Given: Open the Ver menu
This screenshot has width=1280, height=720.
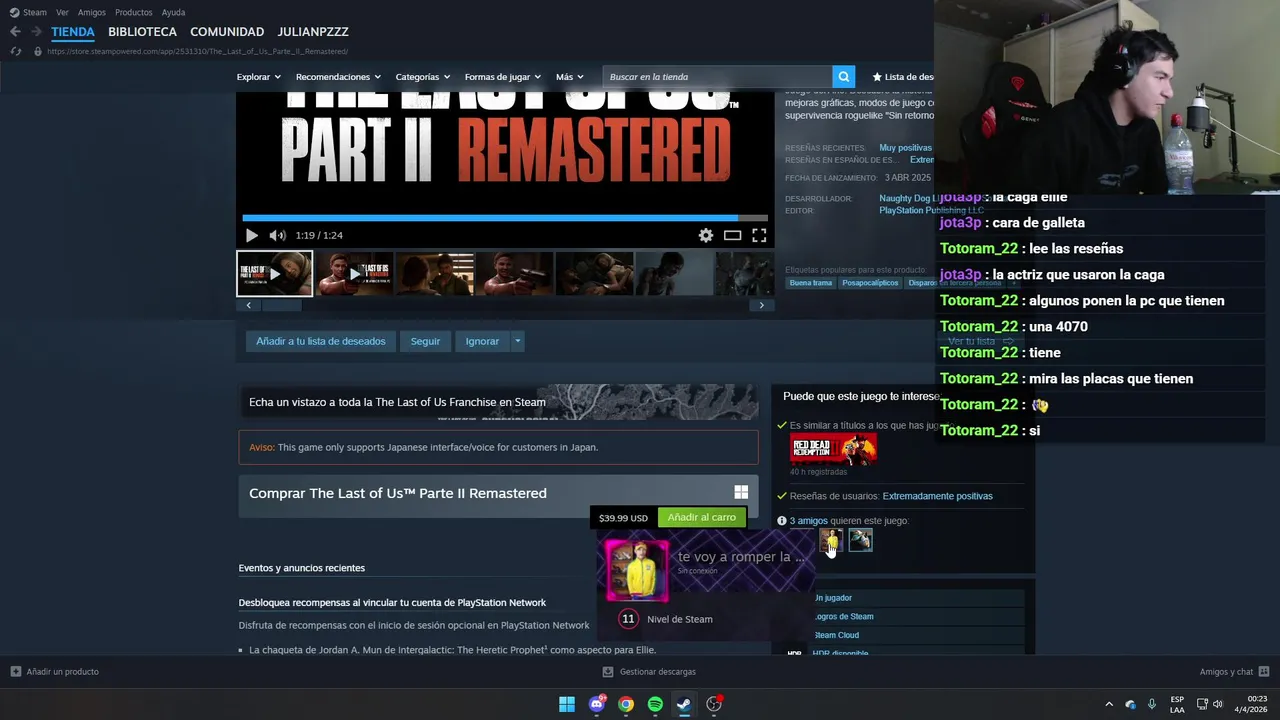Looking at the screenshot, I should tap(62, 12).
